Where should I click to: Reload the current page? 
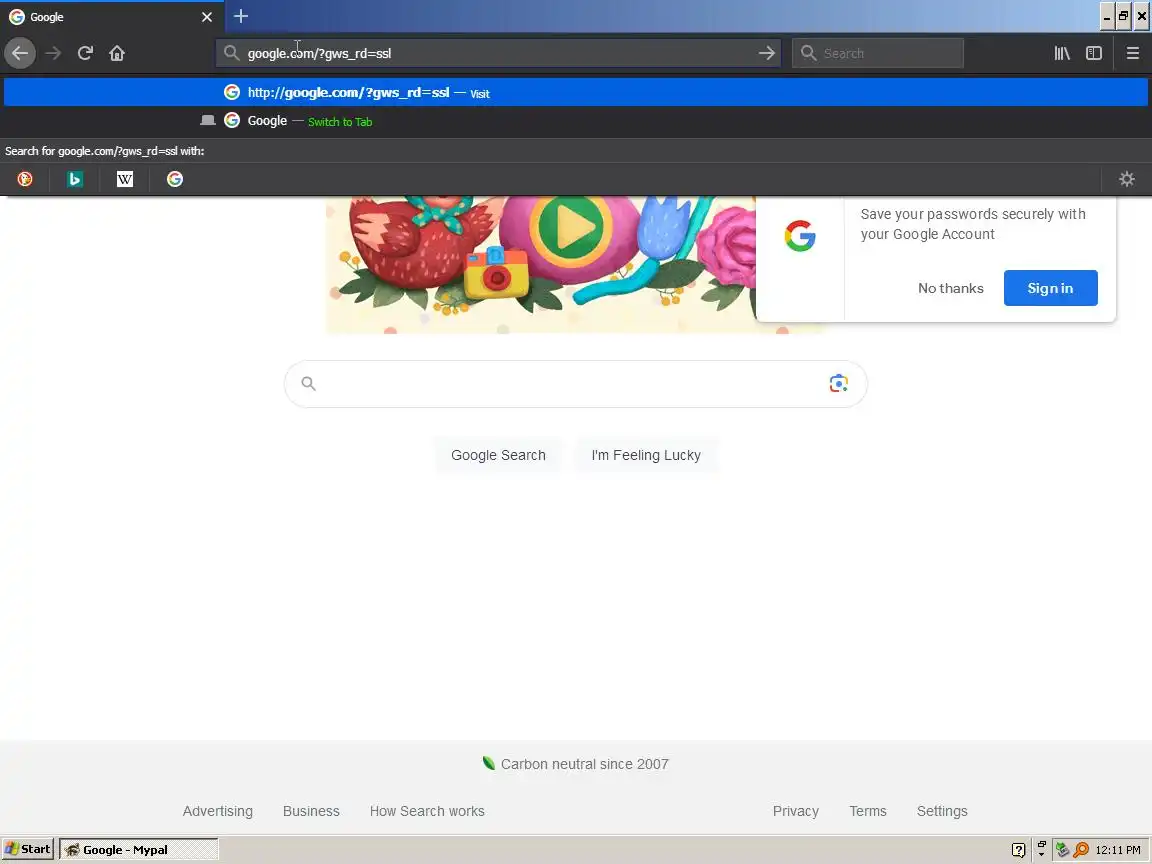tap(85, 53)
